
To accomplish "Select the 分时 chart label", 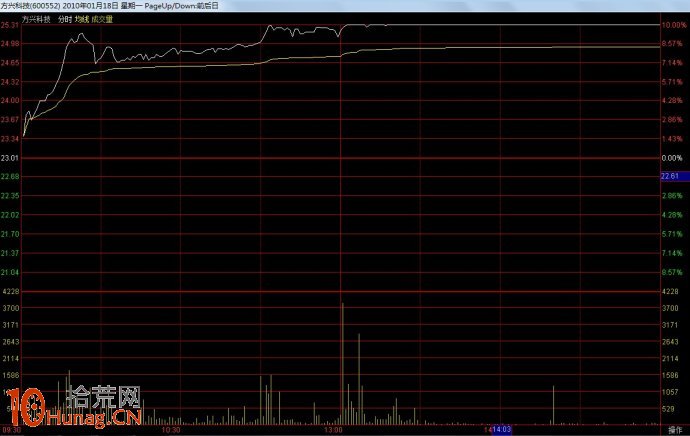I will pos(65,19).
